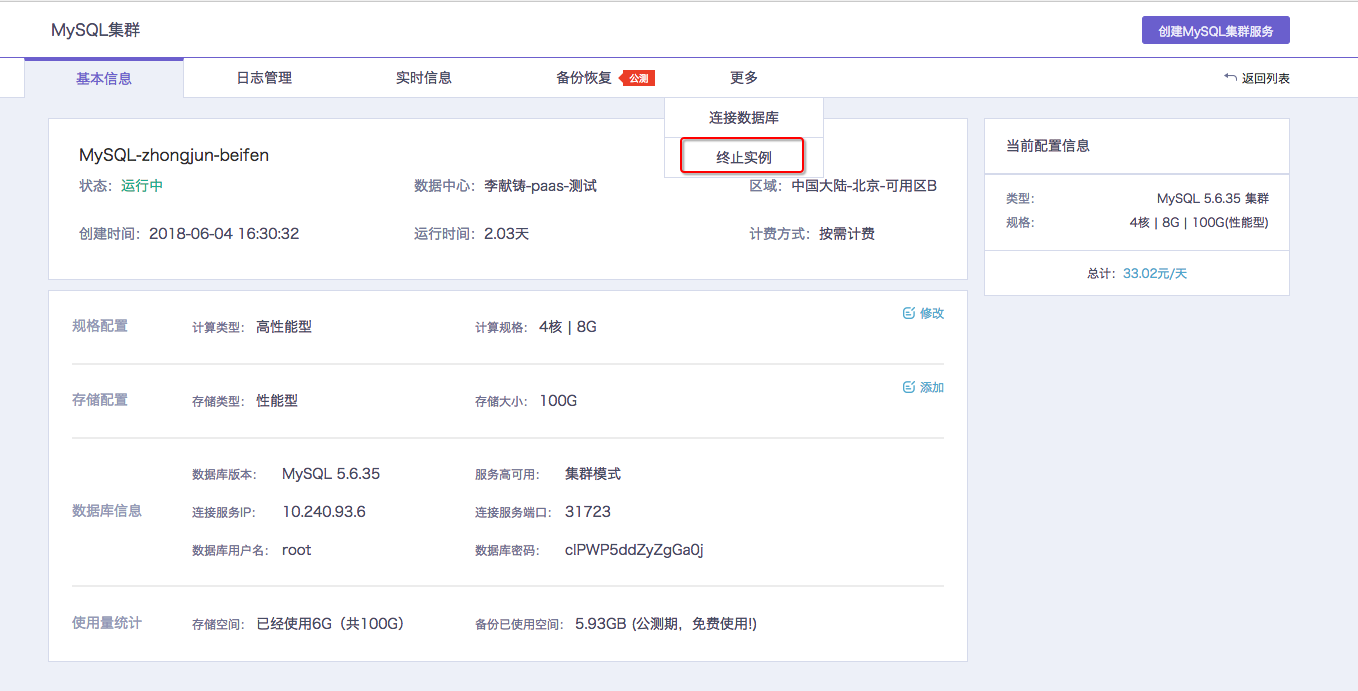Image resolution: width=1358 pixels, height=691 pixels.
Task: Click the billing value 按需计费
Action: tap(847, 234)
